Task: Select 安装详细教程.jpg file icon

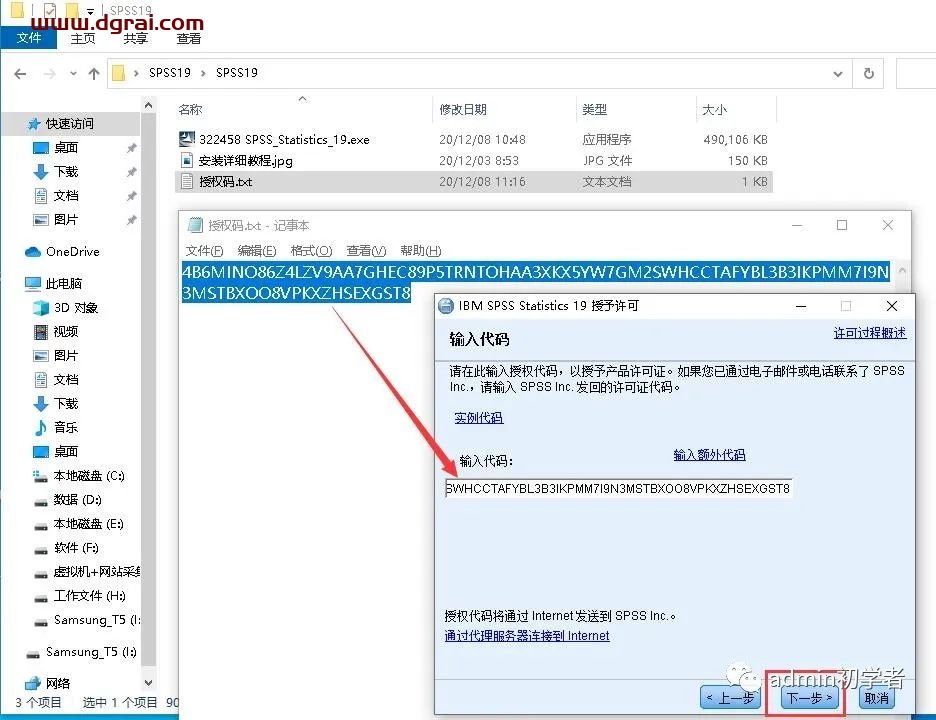Action: tap(187, 160)
